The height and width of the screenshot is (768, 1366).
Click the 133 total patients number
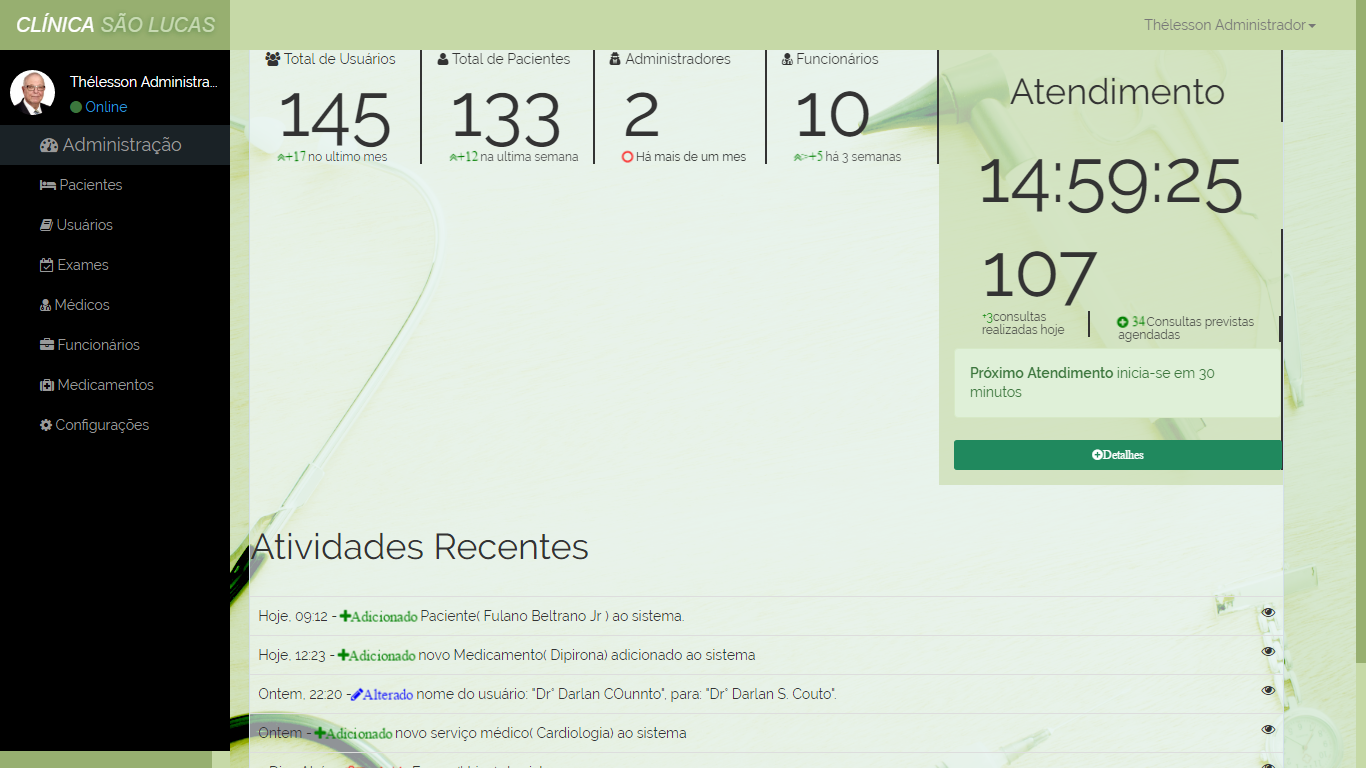tap(505, 119)
